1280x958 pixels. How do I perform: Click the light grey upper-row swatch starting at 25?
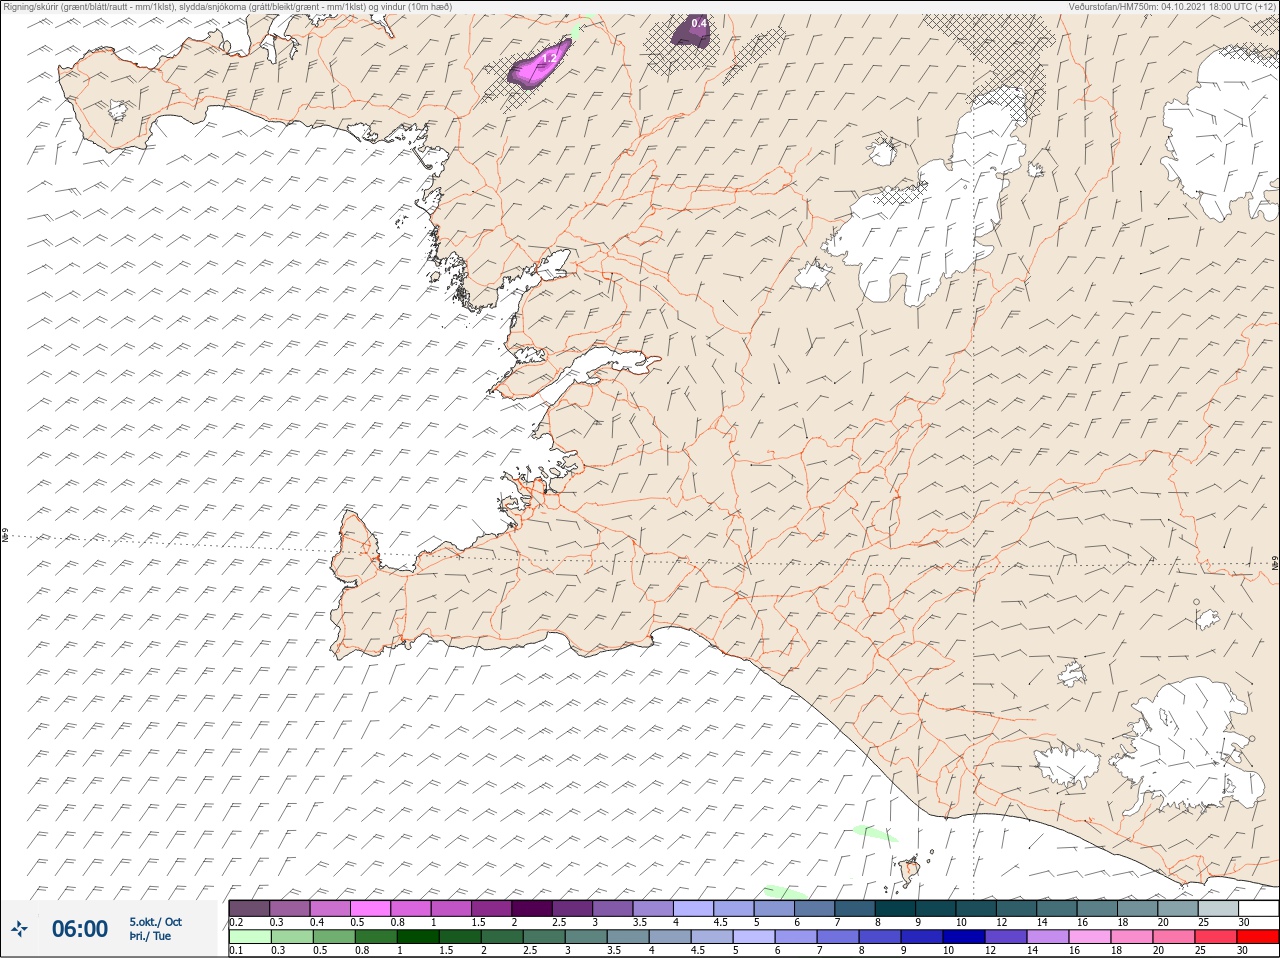(1218, 908)
